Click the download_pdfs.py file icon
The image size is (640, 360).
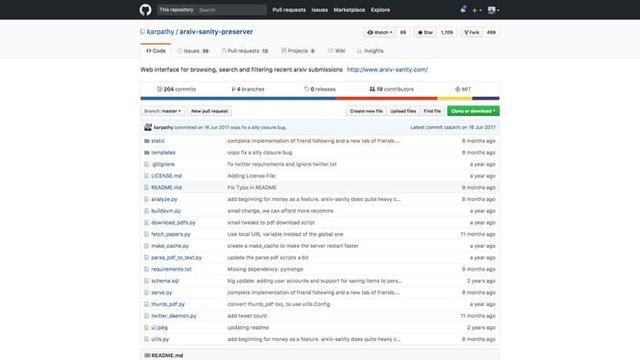[147, 223]
